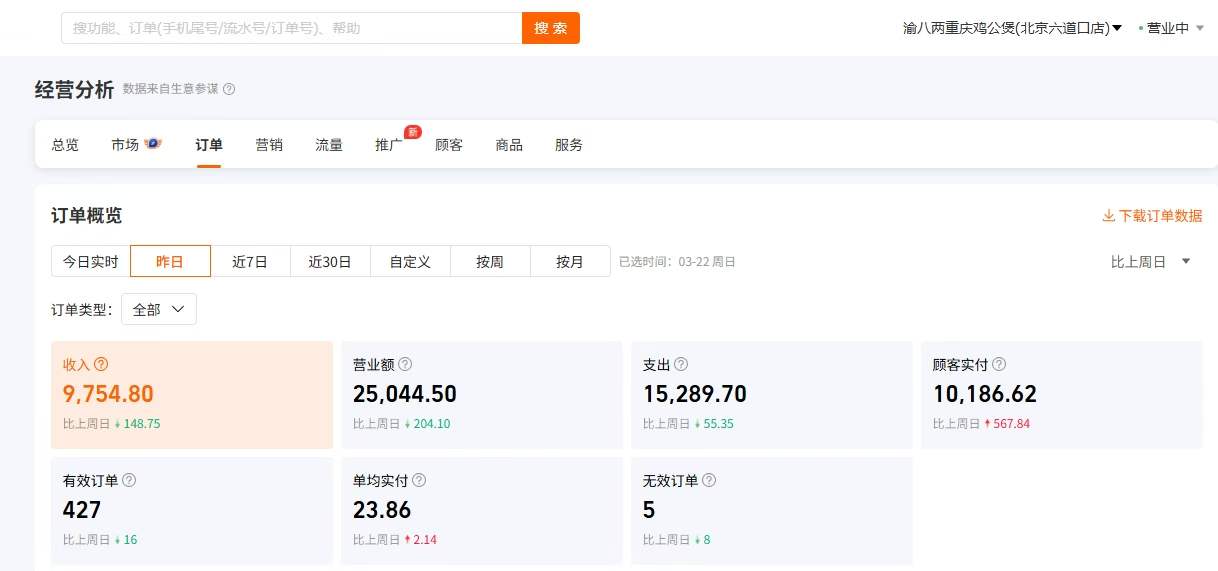Select the 有效订单 427 metric card
Viewport: 1218px width, 571px height.
pyautogui.click(x=192, y=511)
